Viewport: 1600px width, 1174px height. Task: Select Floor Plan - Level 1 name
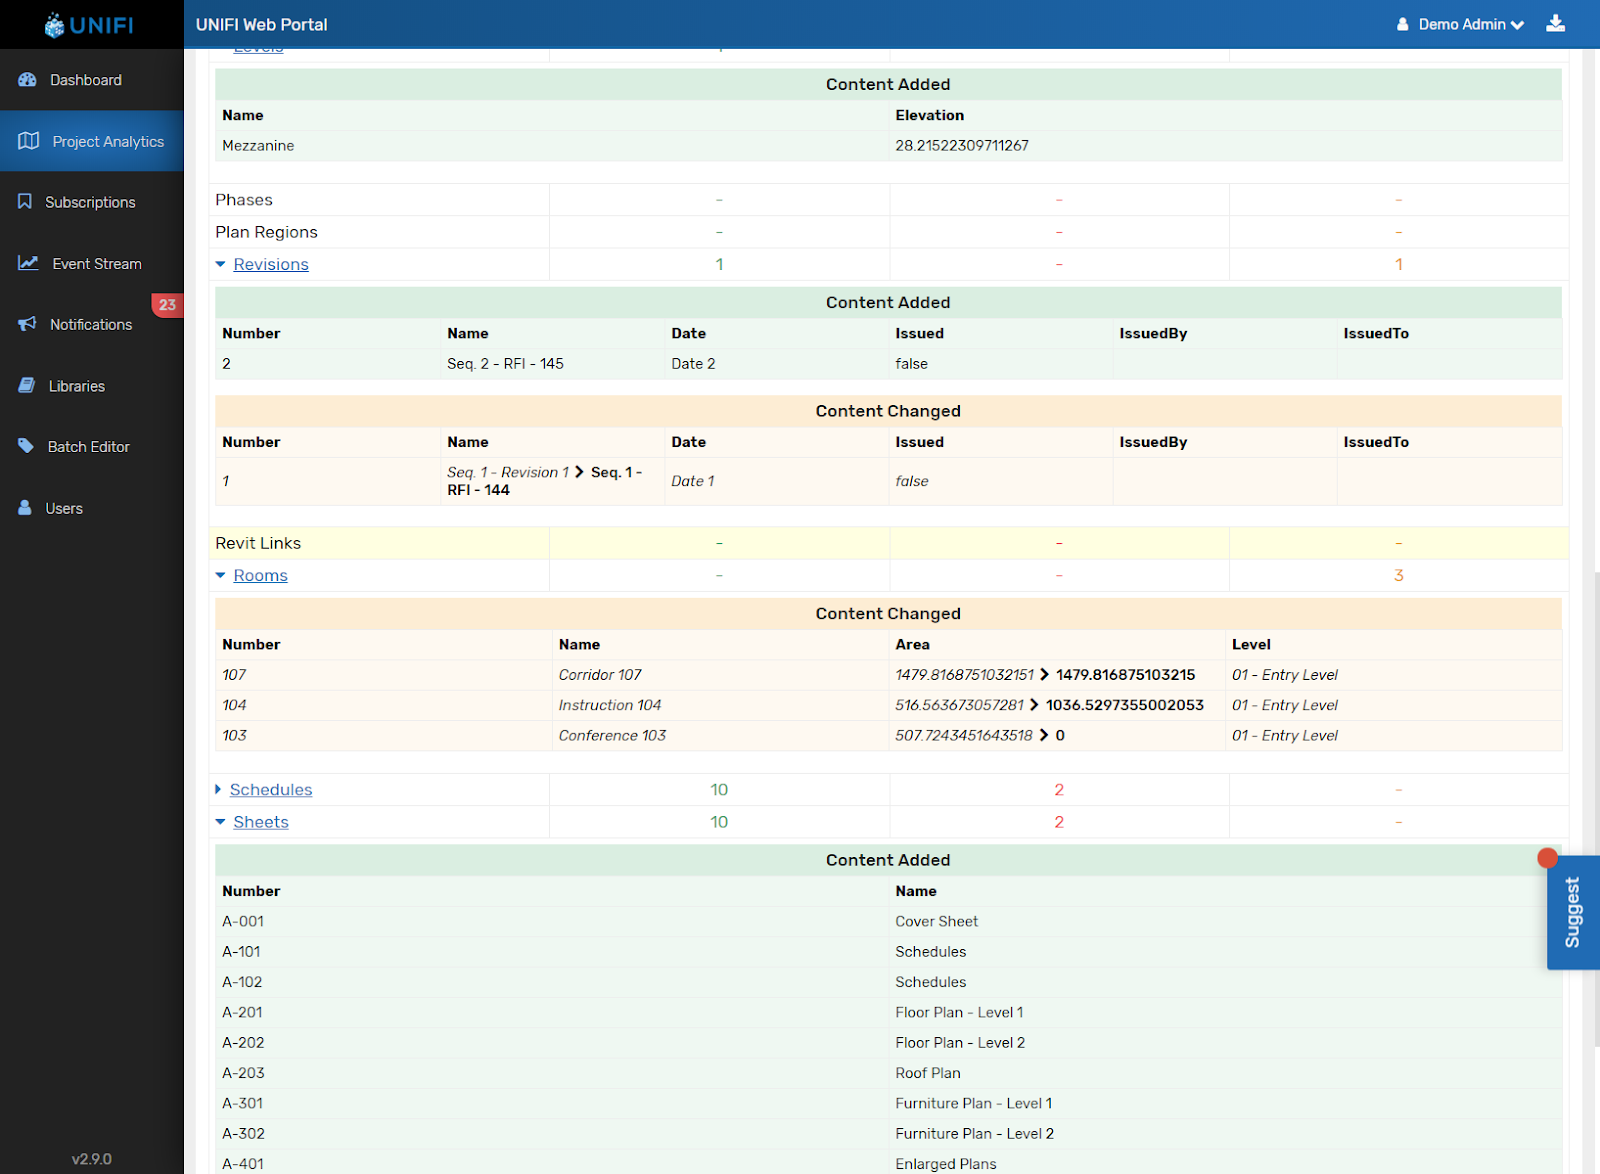959,1012
